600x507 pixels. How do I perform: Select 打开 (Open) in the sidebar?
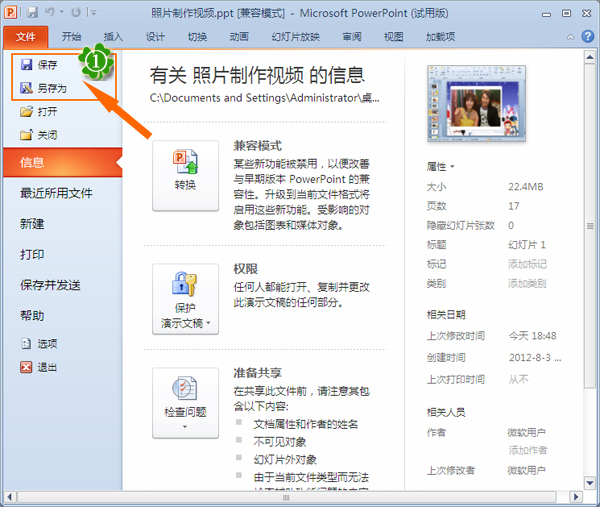click(x=39, y=112)
